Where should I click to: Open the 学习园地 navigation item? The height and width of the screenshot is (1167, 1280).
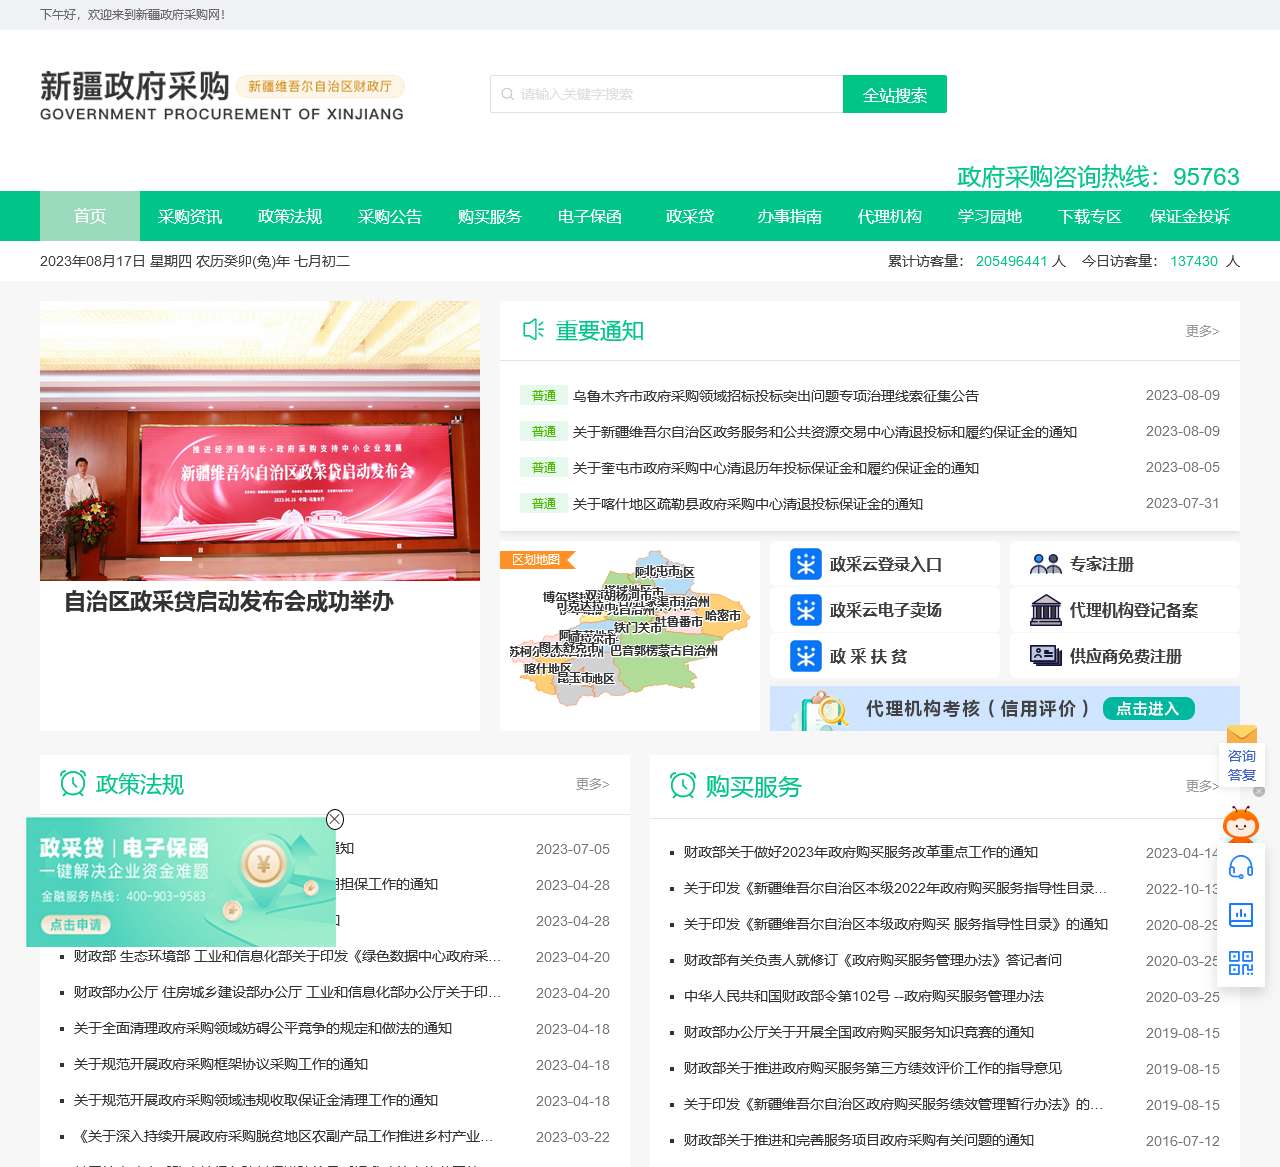(x=990, y=216)
